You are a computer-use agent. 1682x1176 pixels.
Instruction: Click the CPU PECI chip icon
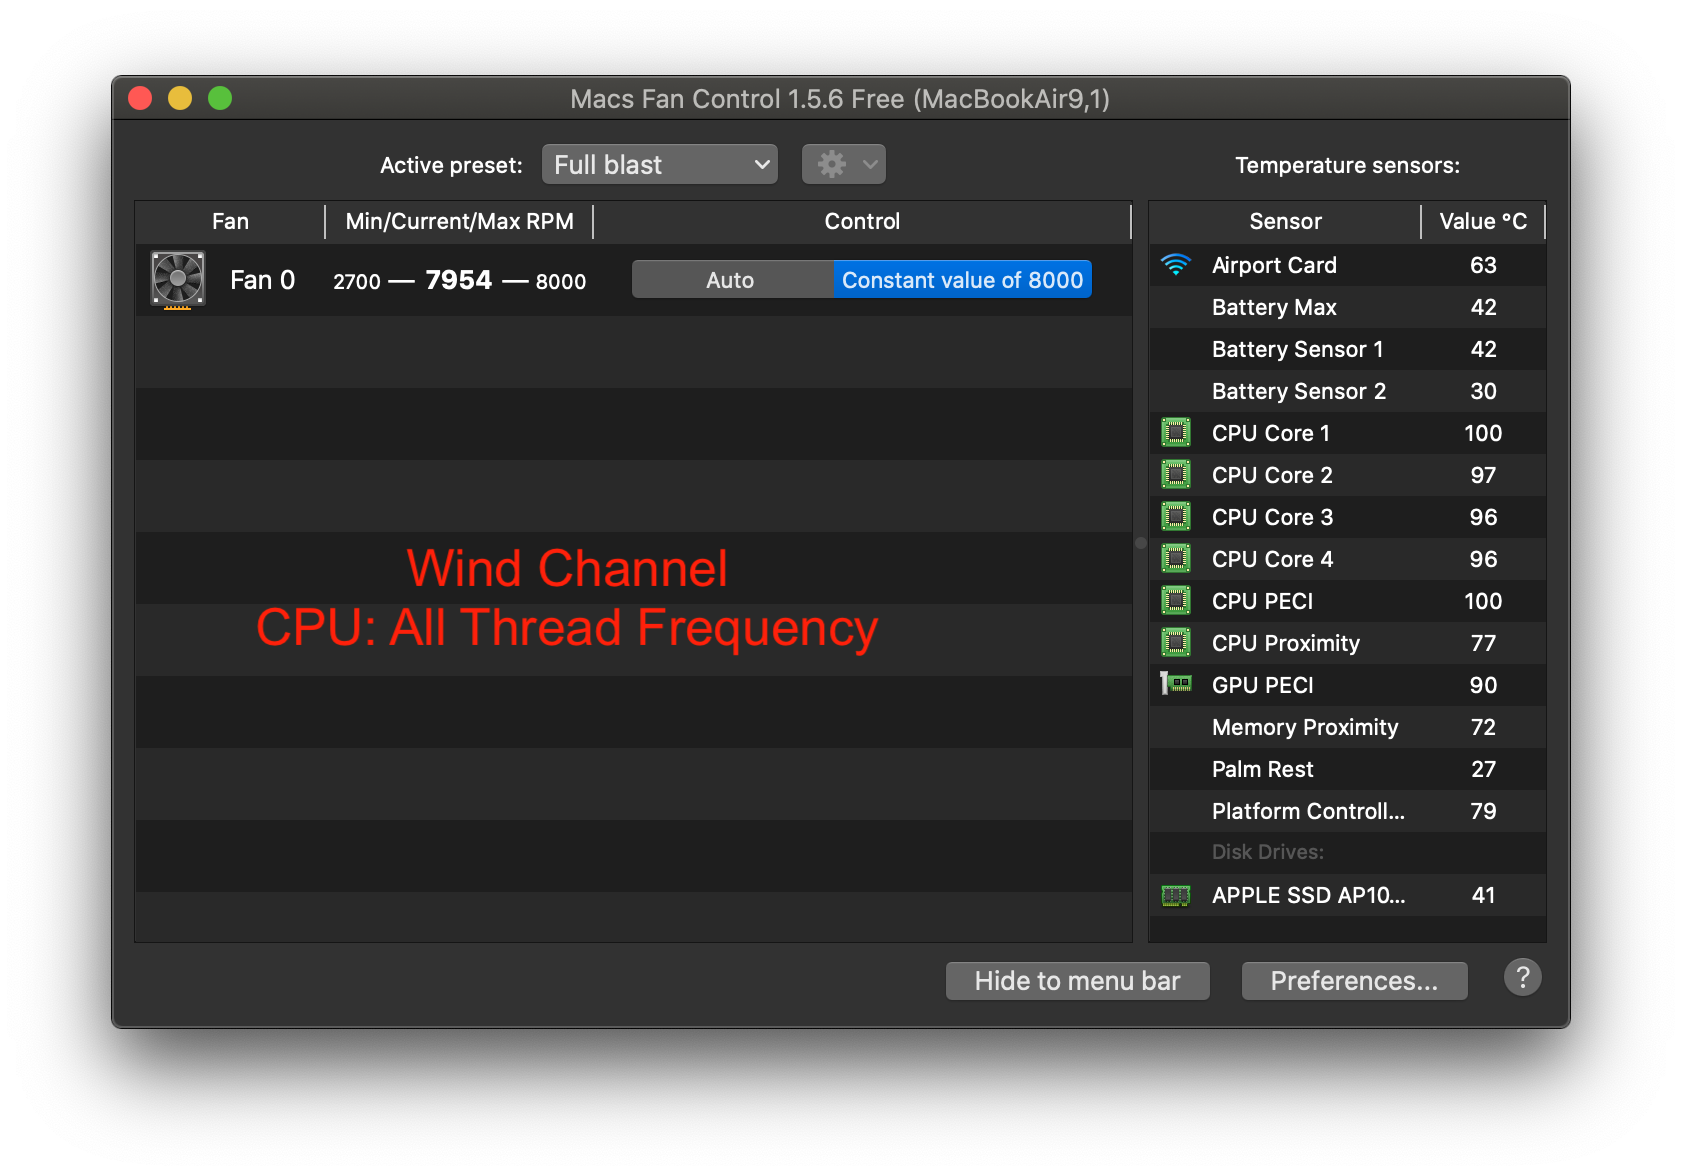(1176, 601)
